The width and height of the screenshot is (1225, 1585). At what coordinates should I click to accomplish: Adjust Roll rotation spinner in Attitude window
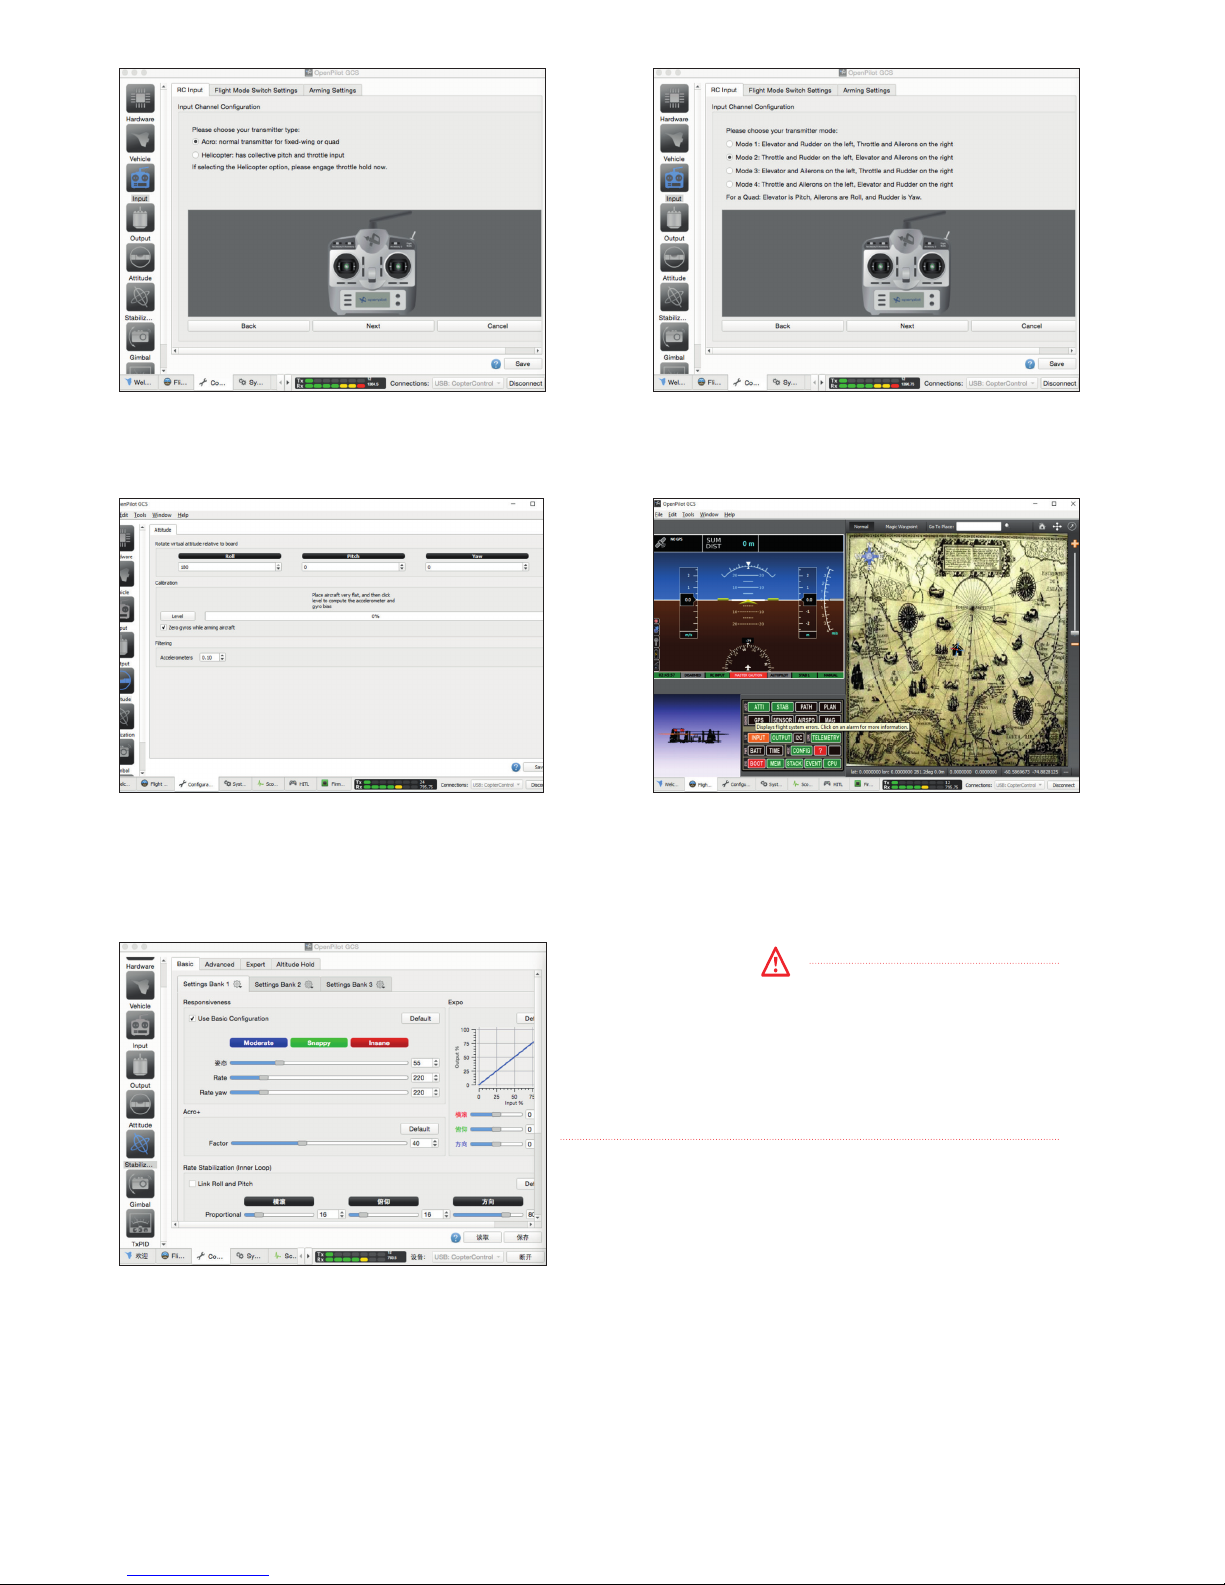tap(230, 567)
